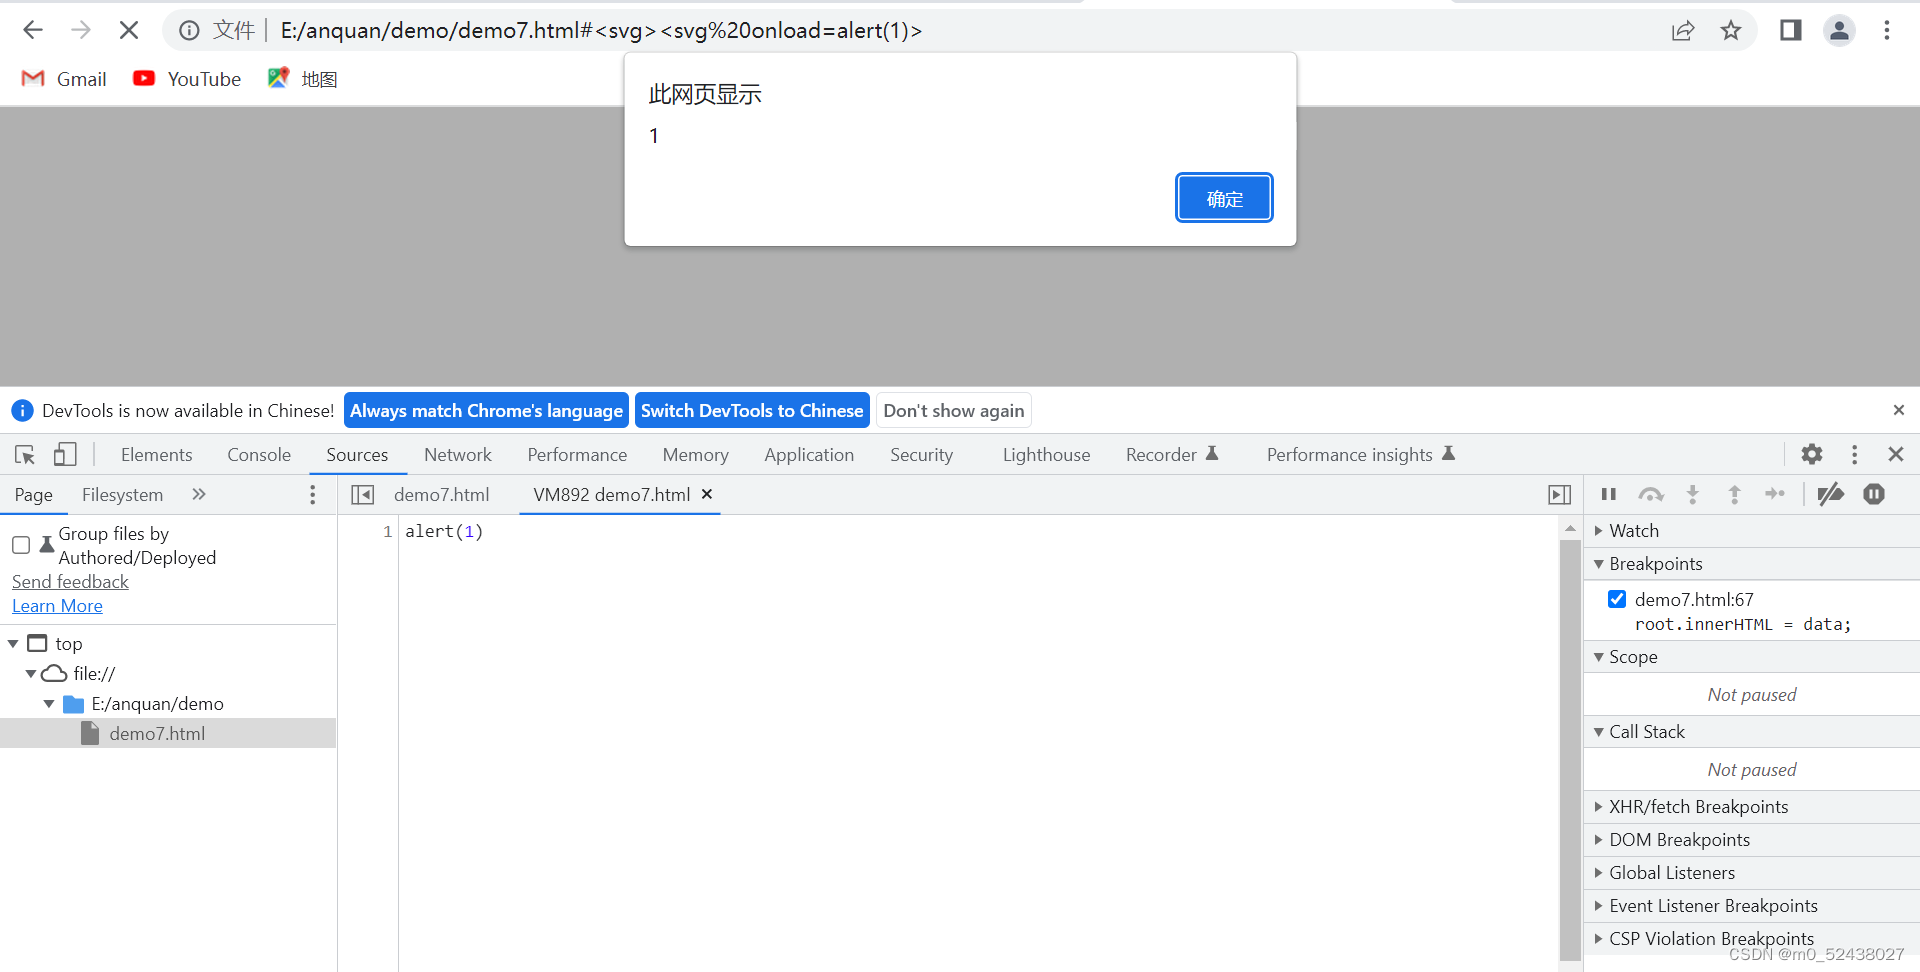This screenshot has width=1920, height=972.
Task: Deactivate breakpoints toggle icon
Action: point(1831,494)
